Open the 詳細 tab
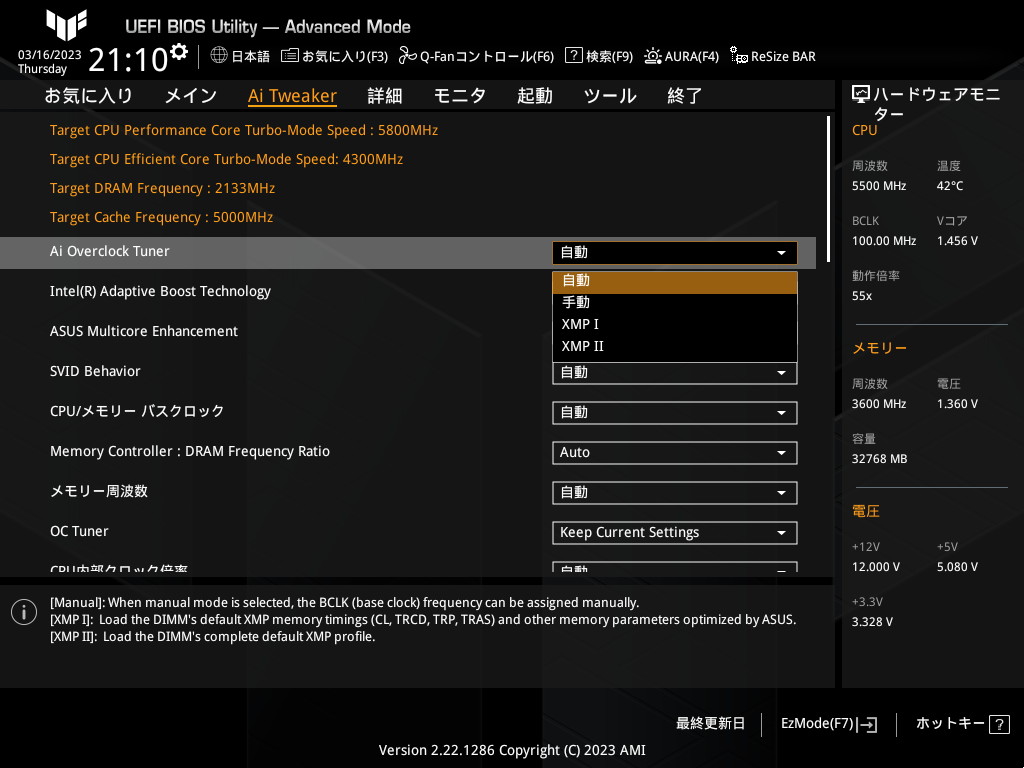1024x768 pixels. coord(385,96)
